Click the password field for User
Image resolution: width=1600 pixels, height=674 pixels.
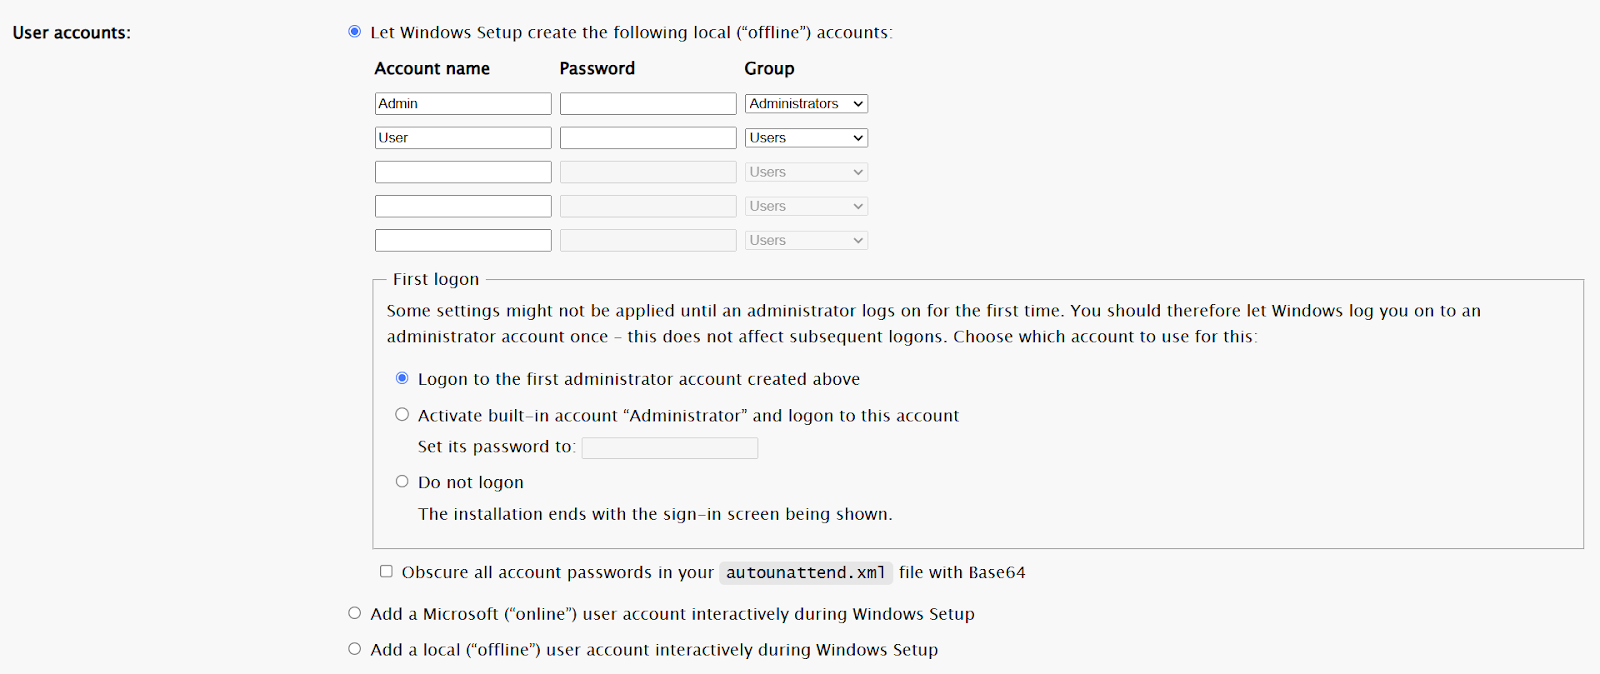pyautogui.click(x=647, y=137)
